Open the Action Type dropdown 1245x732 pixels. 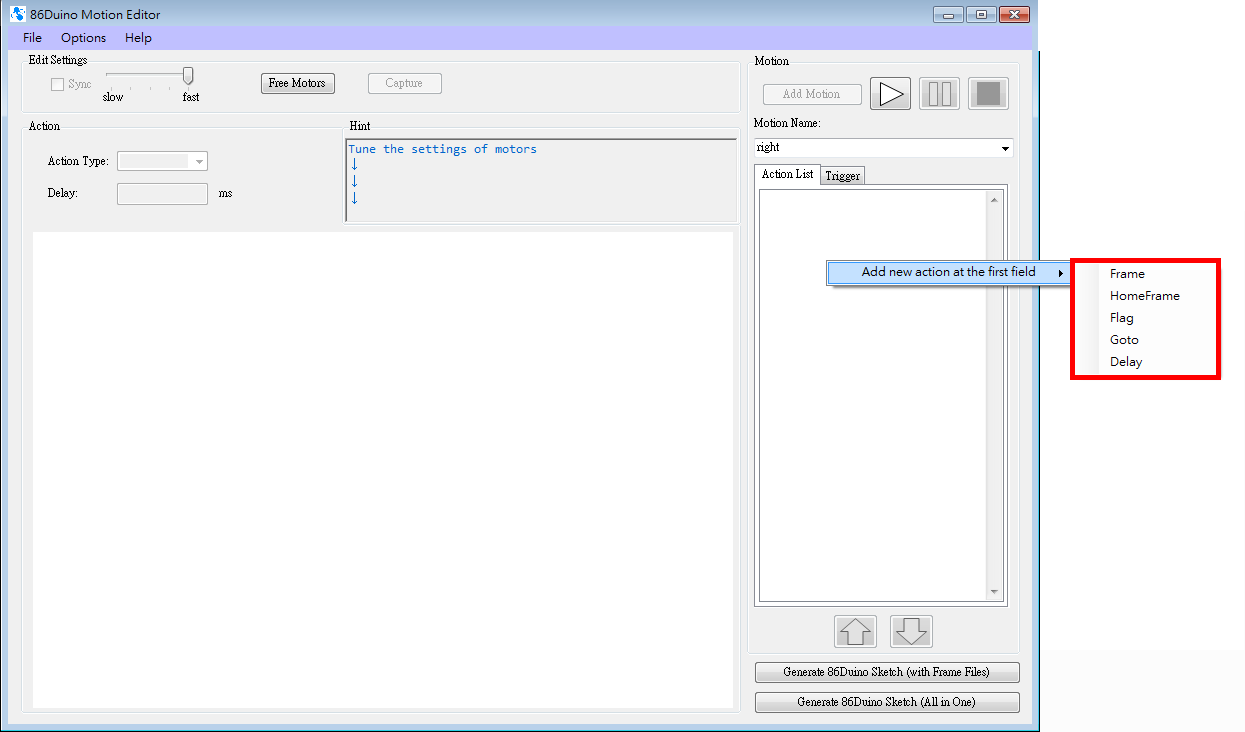pos(162,161)
